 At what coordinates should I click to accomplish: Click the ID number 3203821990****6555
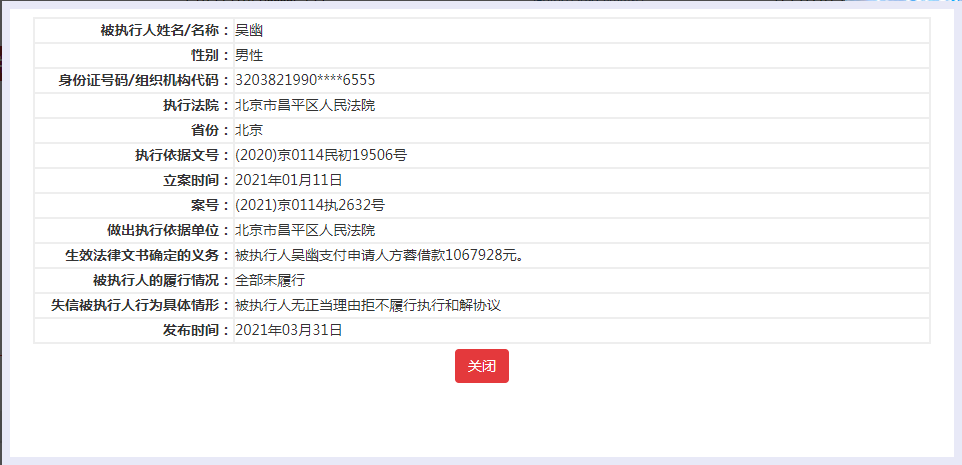click(x=305, y=80)
